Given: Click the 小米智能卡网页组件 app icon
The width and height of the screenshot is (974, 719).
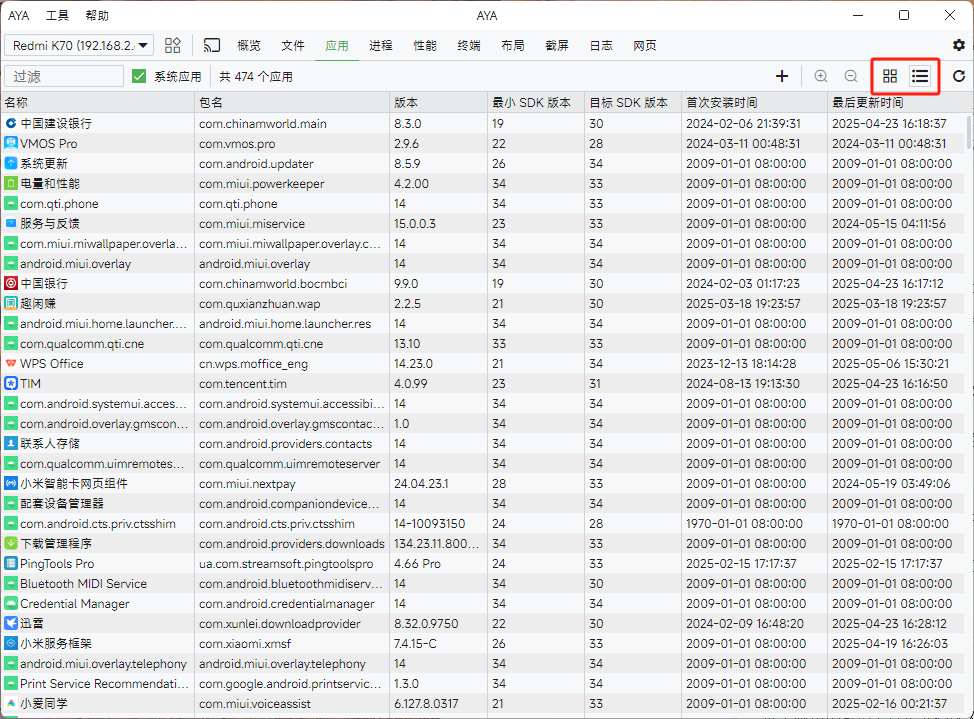Looking at the screenshot, I should coord(11,483).
